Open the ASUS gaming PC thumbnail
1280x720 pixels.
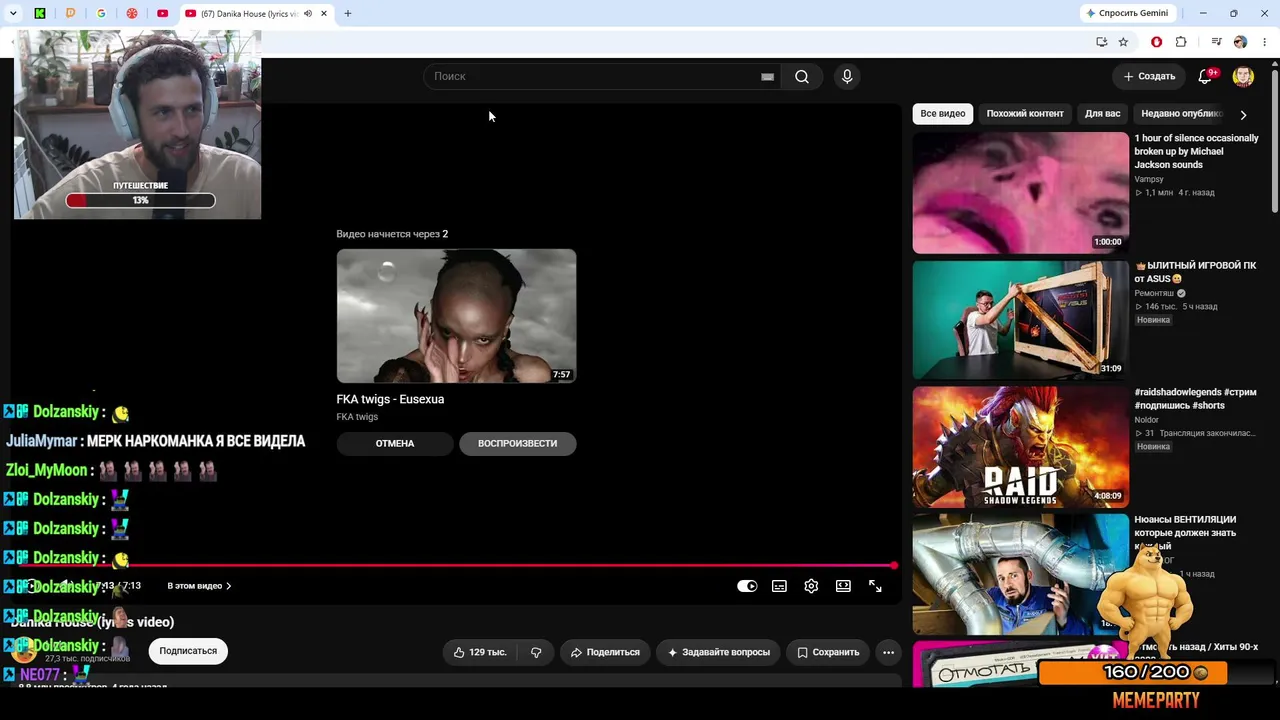(1020, 320)
